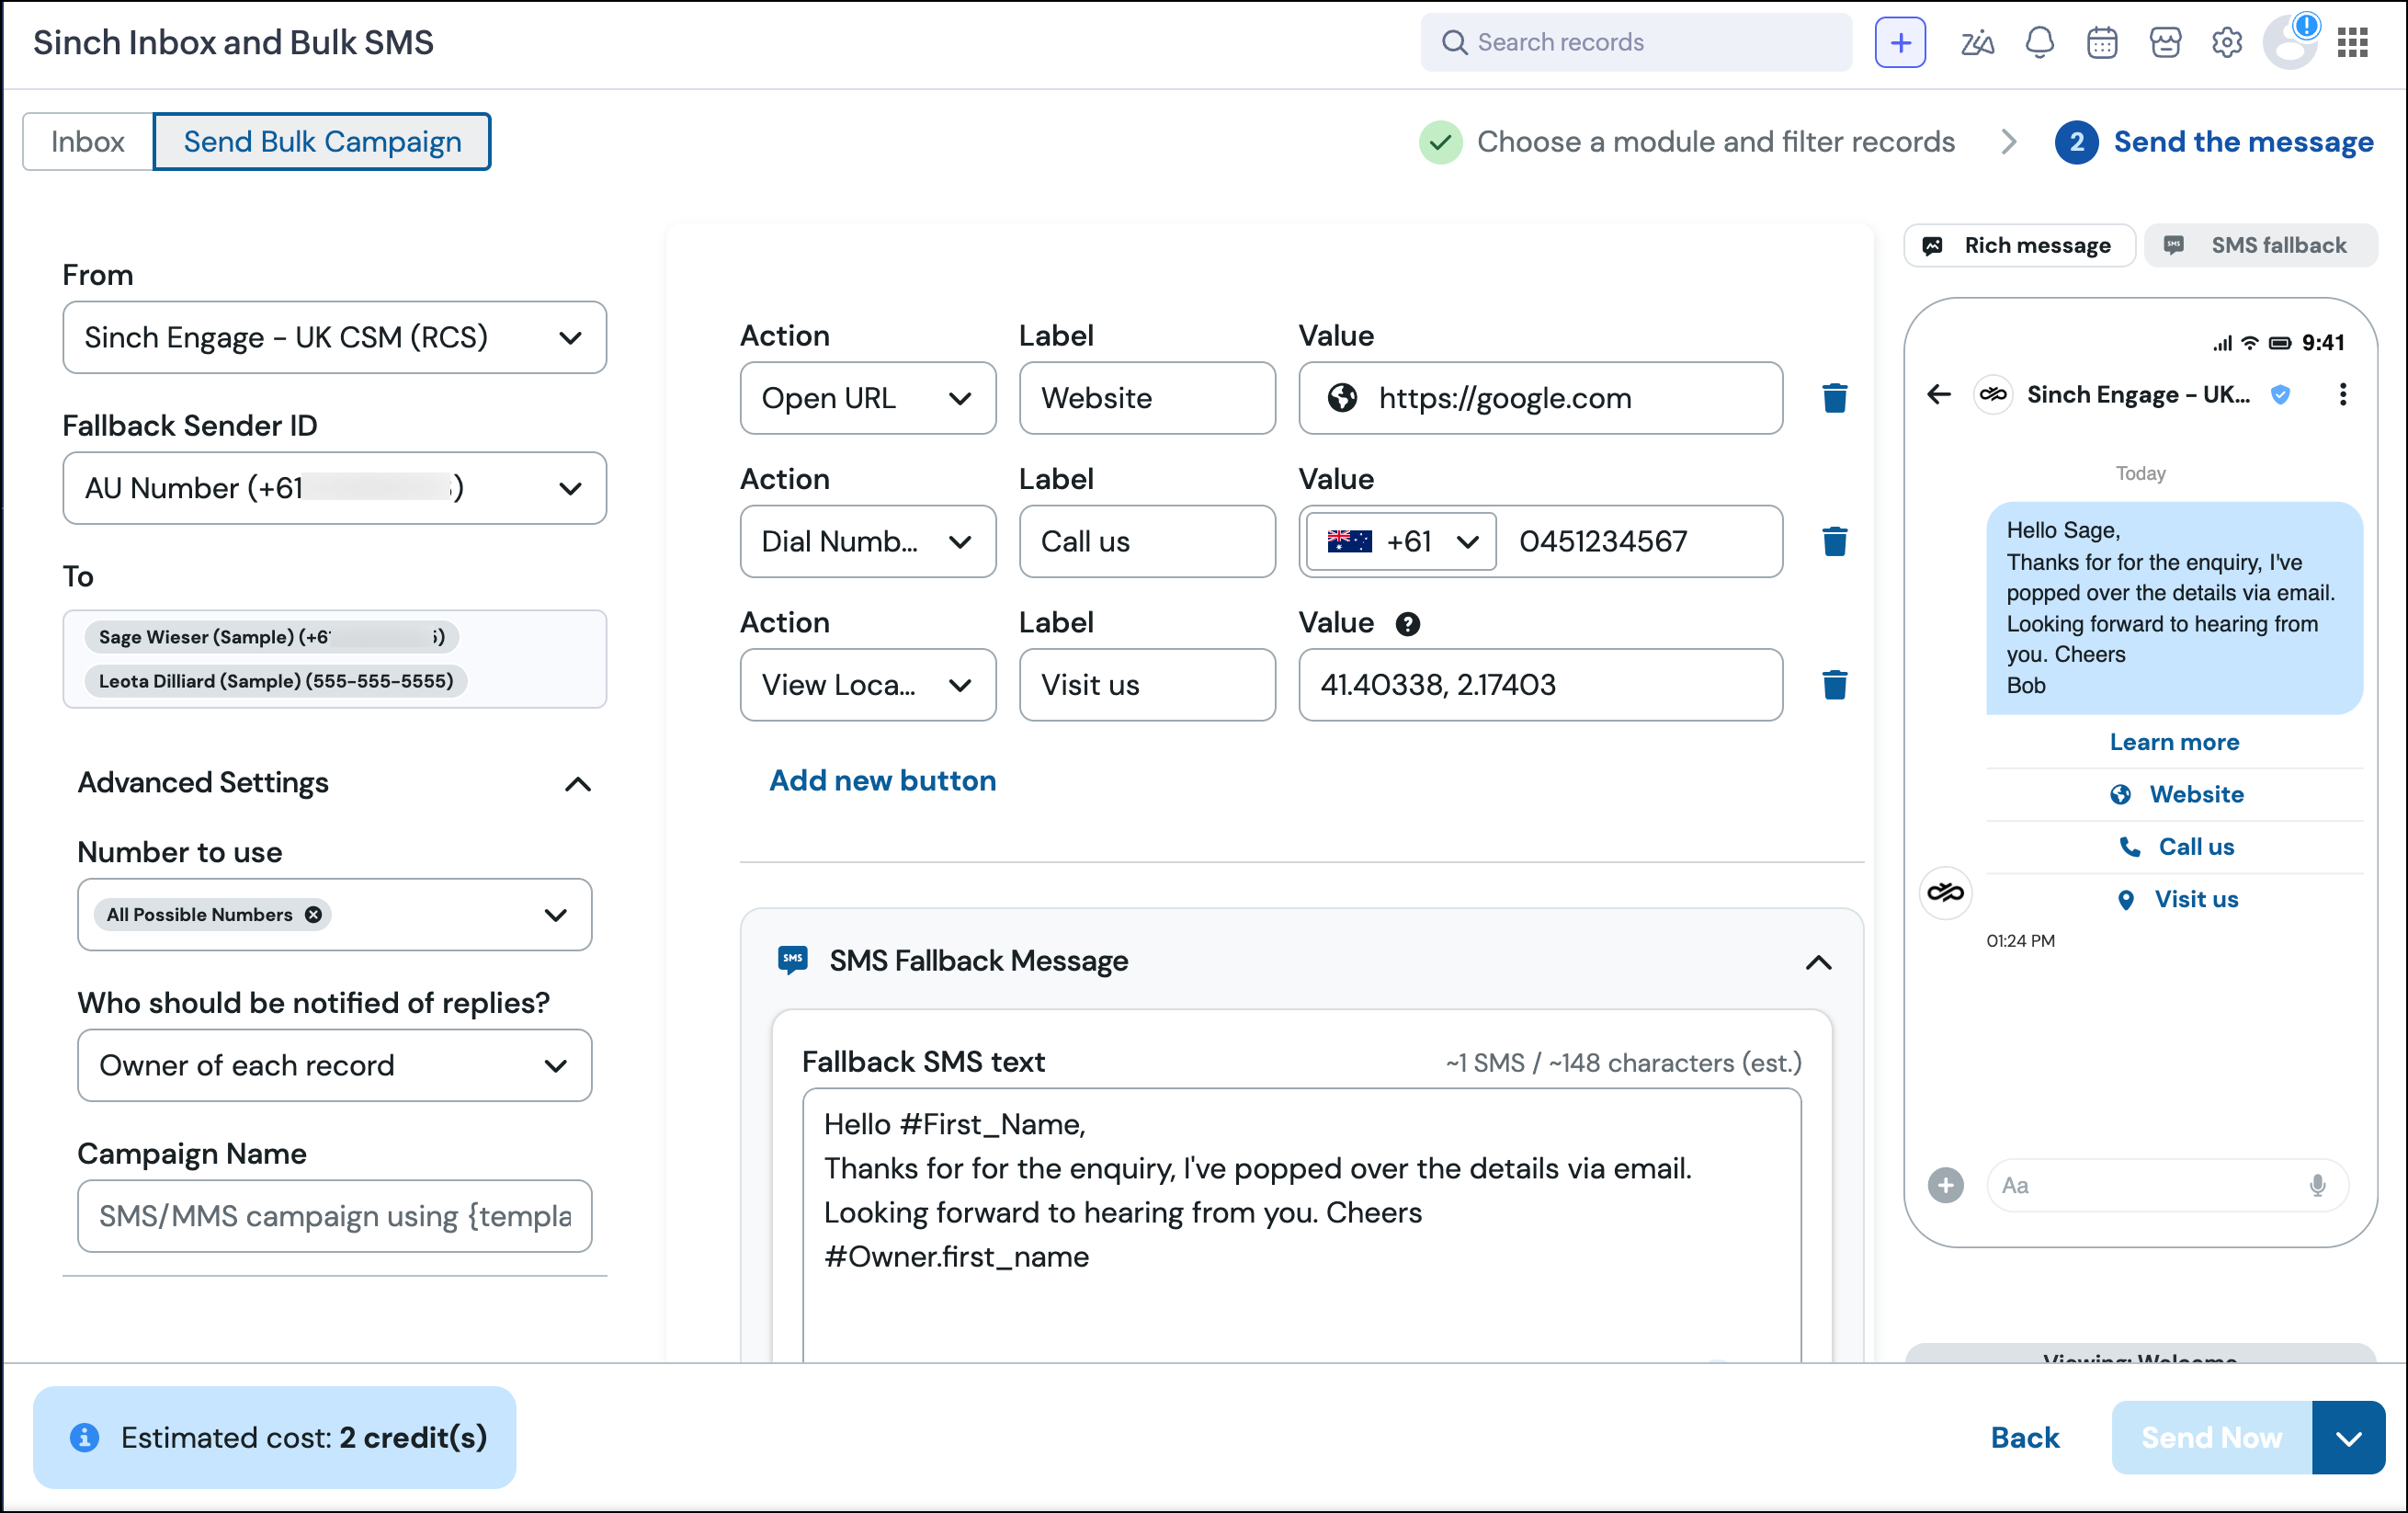
Task: Click the Search records field
Action: [1636, 42]
